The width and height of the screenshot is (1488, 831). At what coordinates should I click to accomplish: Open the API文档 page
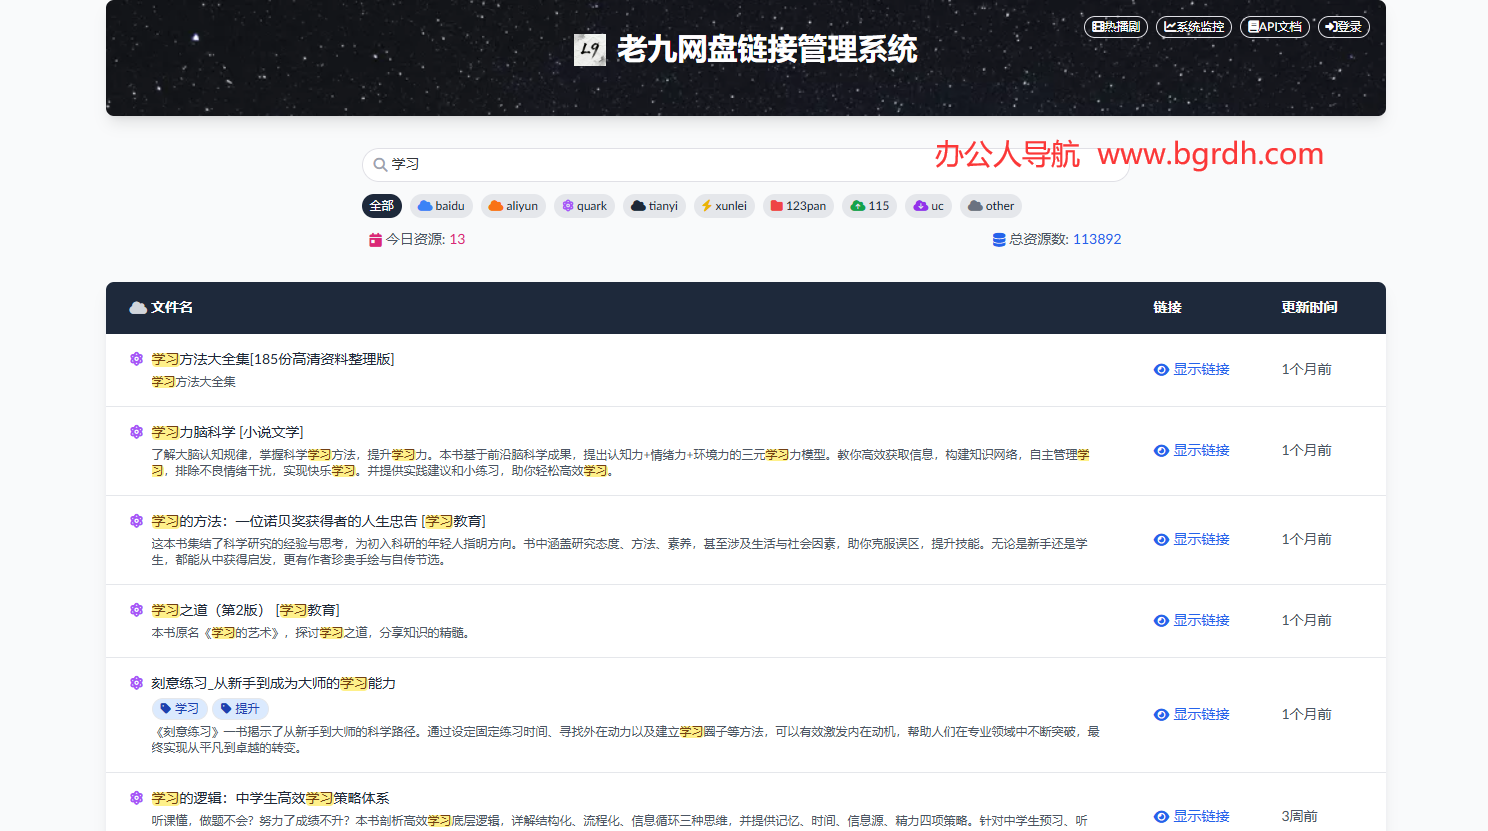[x=1274, y=27]
